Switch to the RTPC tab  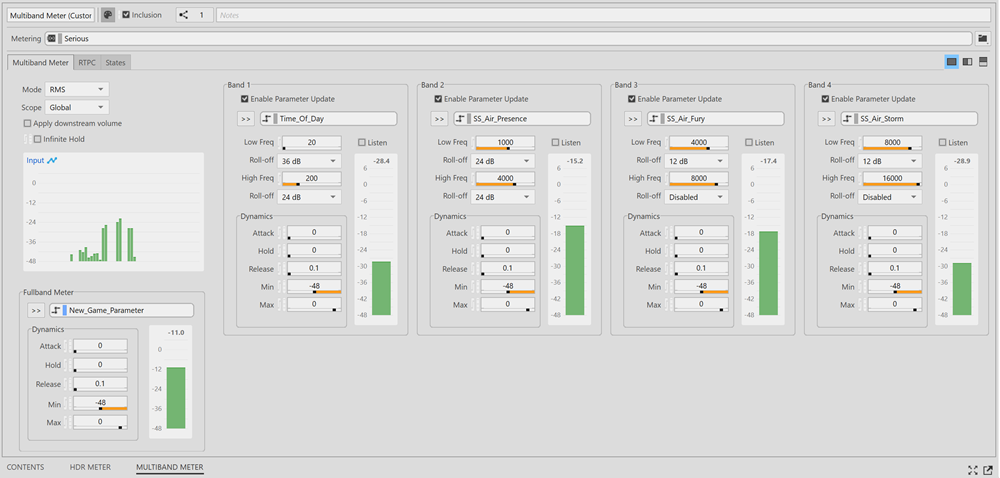(x=88, y=63)
